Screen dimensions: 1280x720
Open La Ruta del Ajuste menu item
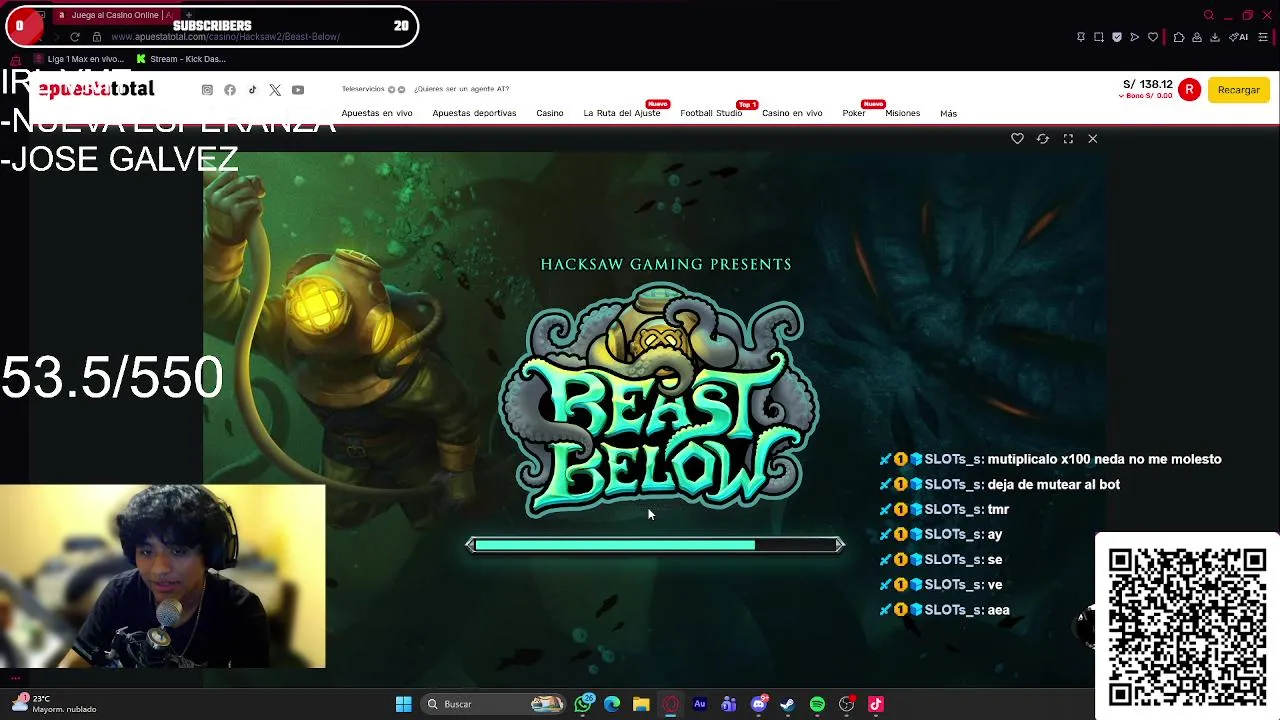tap(622, 113)
